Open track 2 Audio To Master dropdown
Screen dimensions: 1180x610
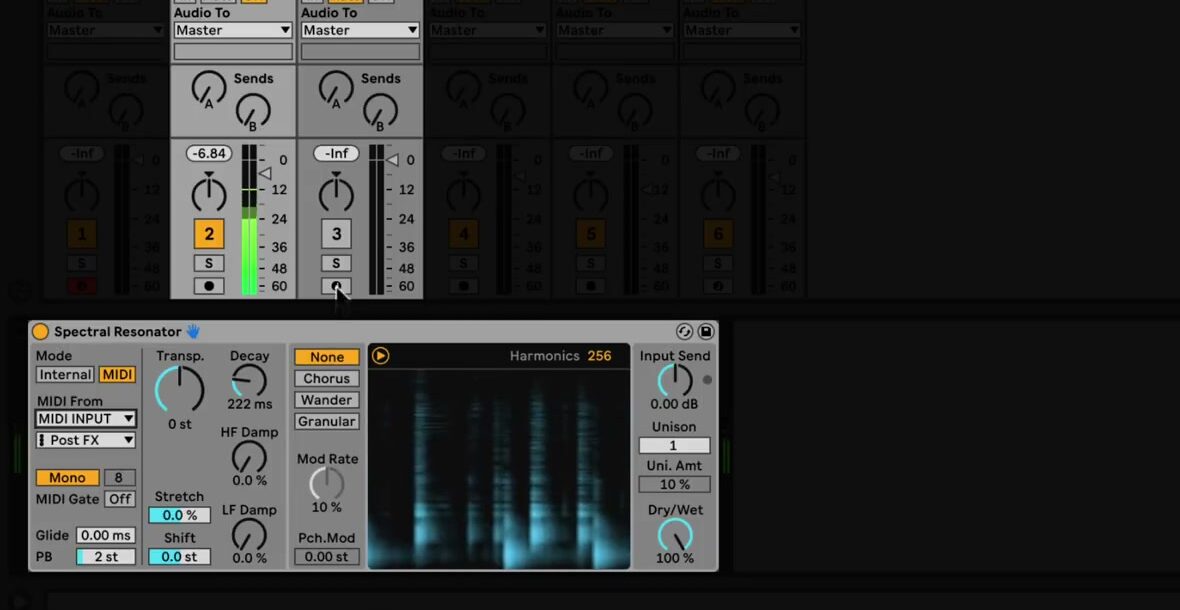tap(233, 30)
